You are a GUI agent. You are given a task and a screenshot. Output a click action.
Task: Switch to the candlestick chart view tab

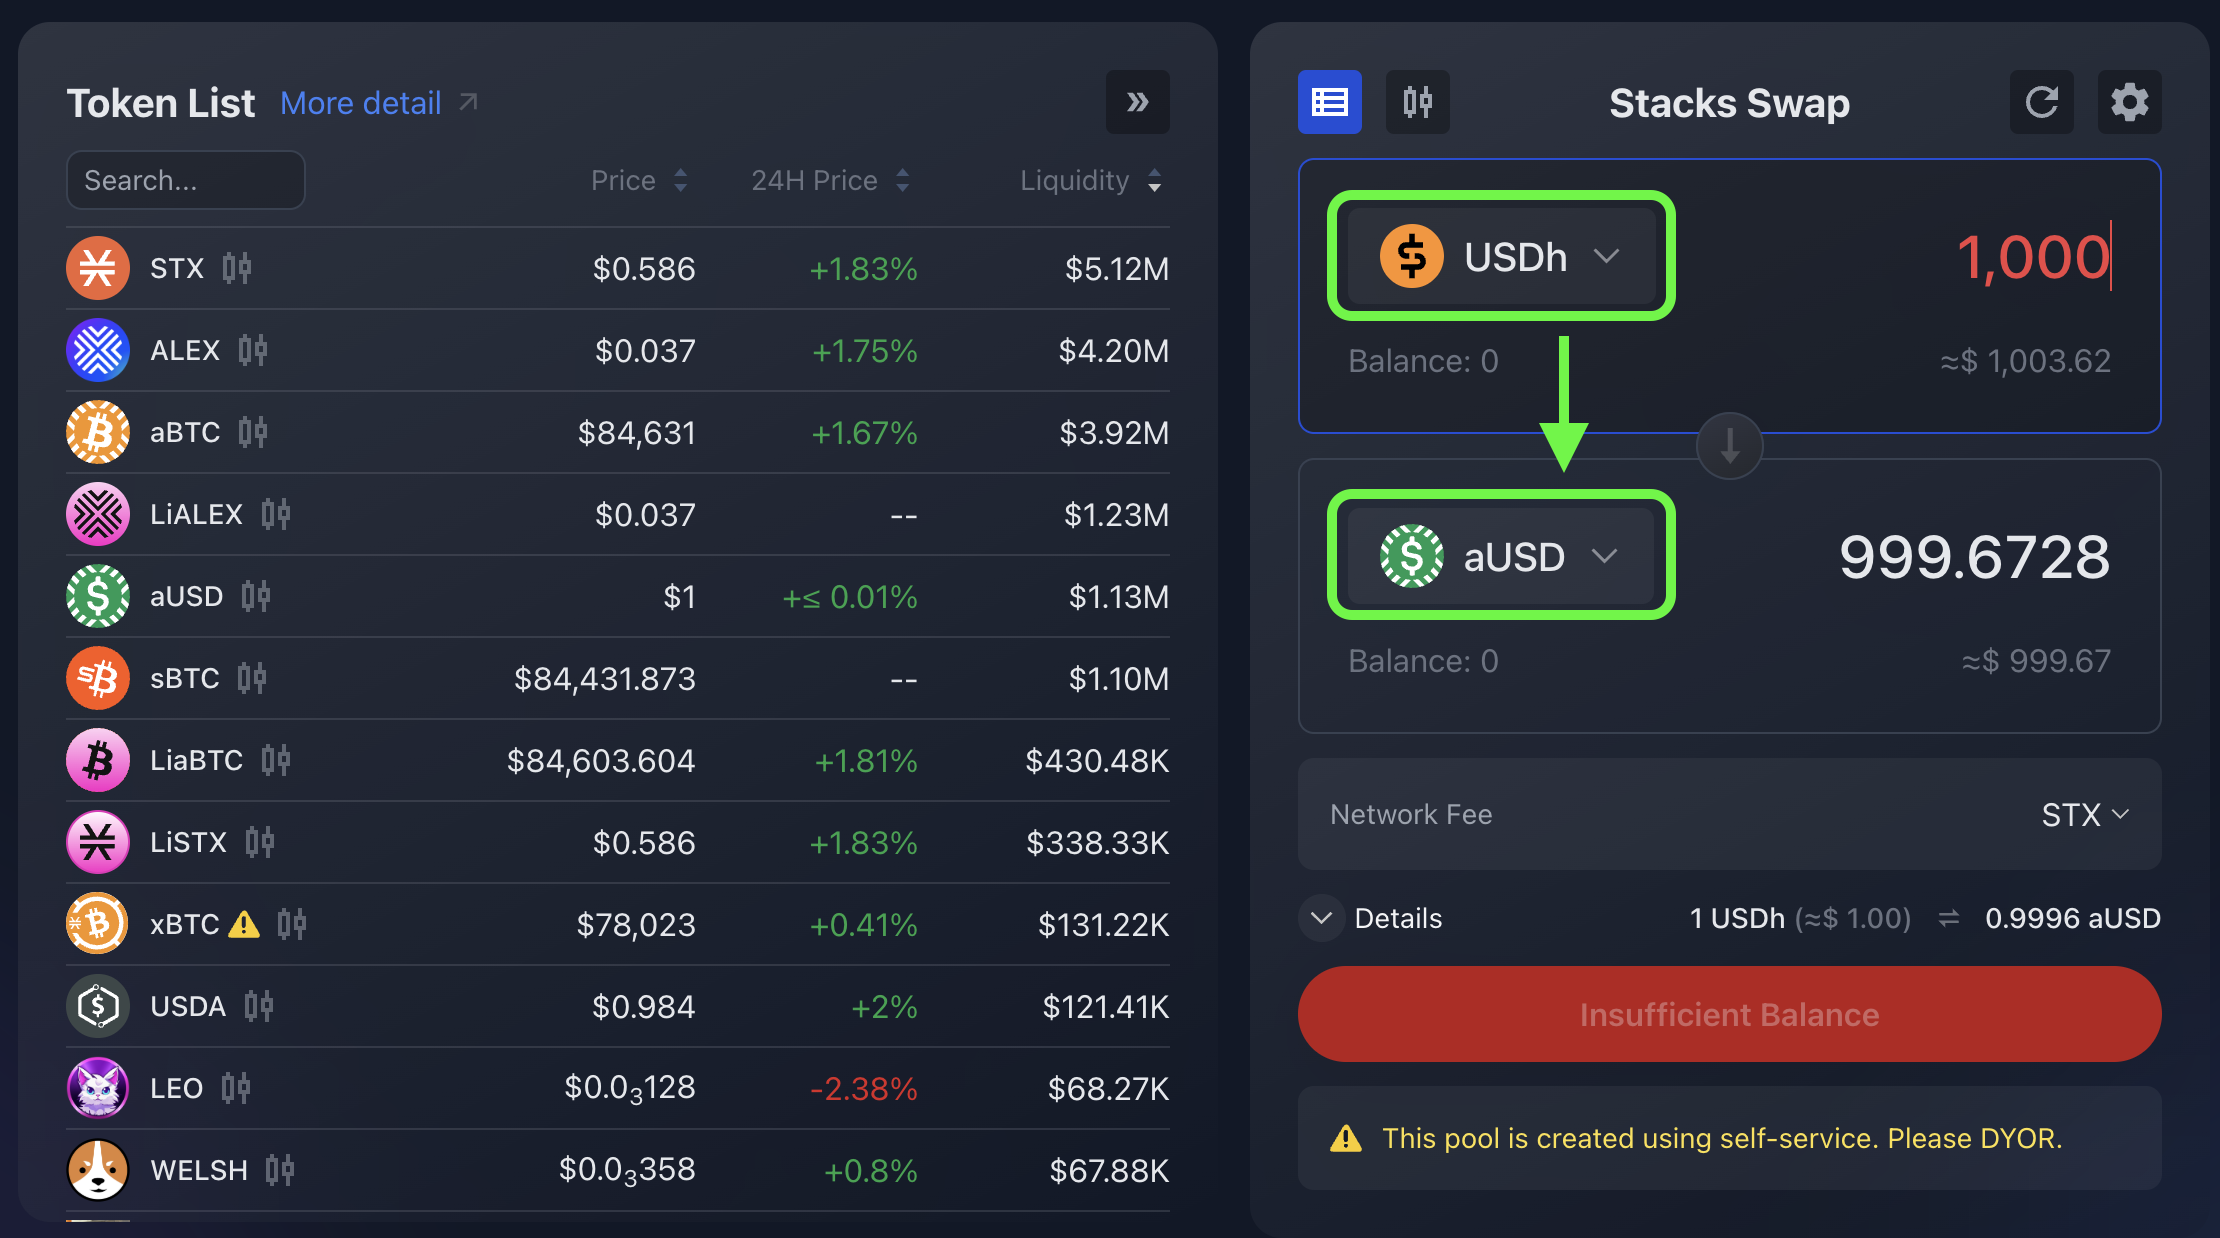(1417, 102)
